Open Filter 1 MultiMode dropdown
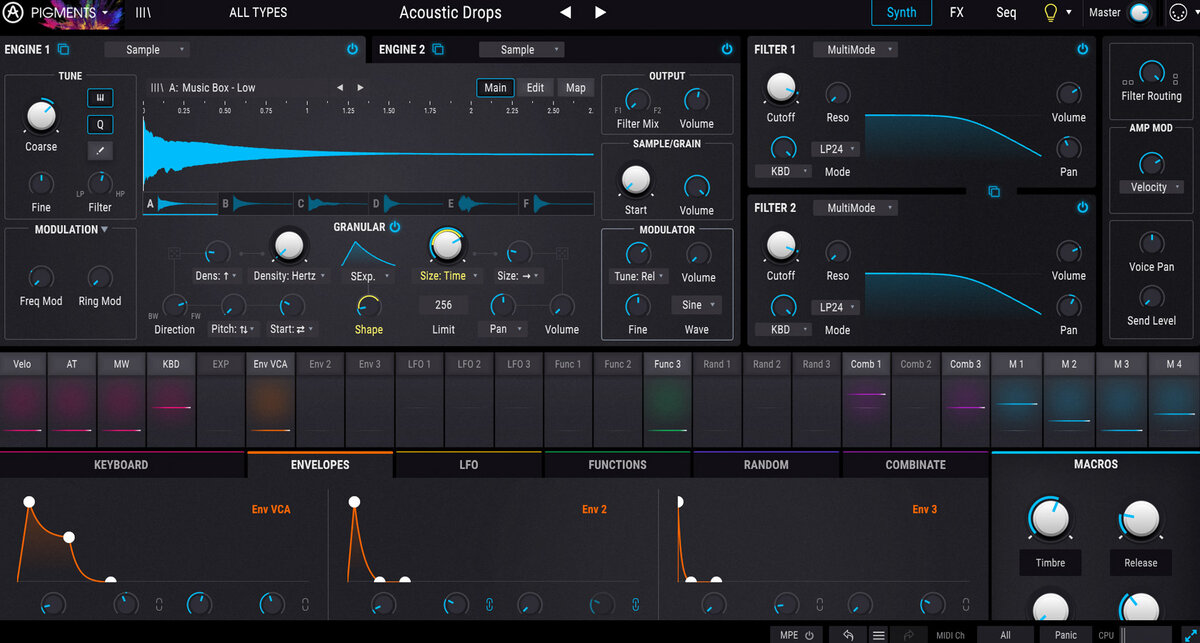This screenshot has width=1200, height=643. pos(855,49)
